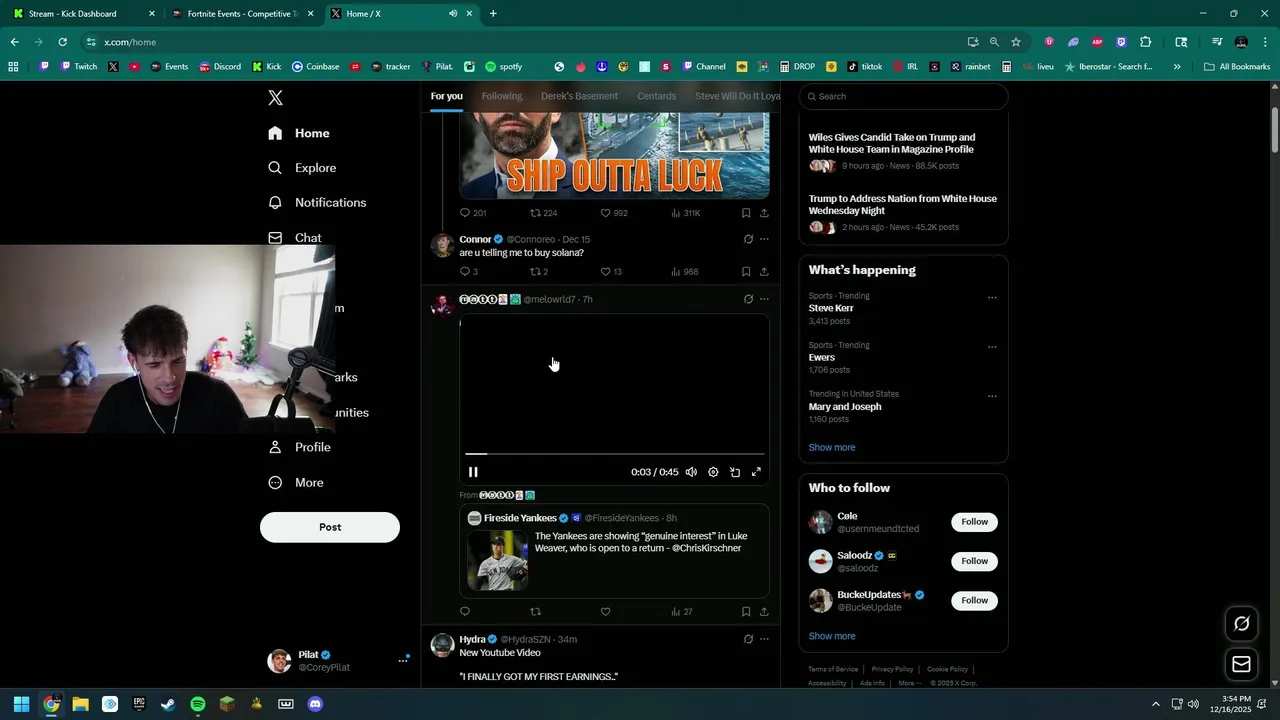Open Discord bookmark in bookmarks bar
This screenshot has width=1280, height=720.
point(220,67)
